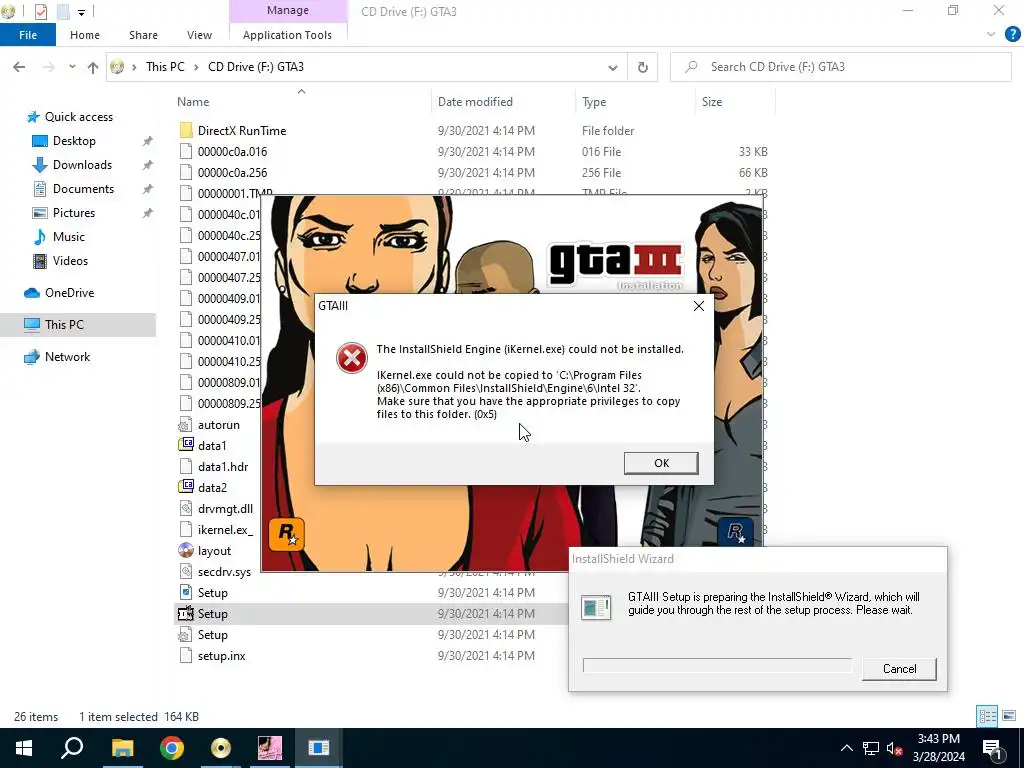The width and height of the screenshot is (1024, 768).
Task: Open taskbar Search
Action: pos(72,748)
